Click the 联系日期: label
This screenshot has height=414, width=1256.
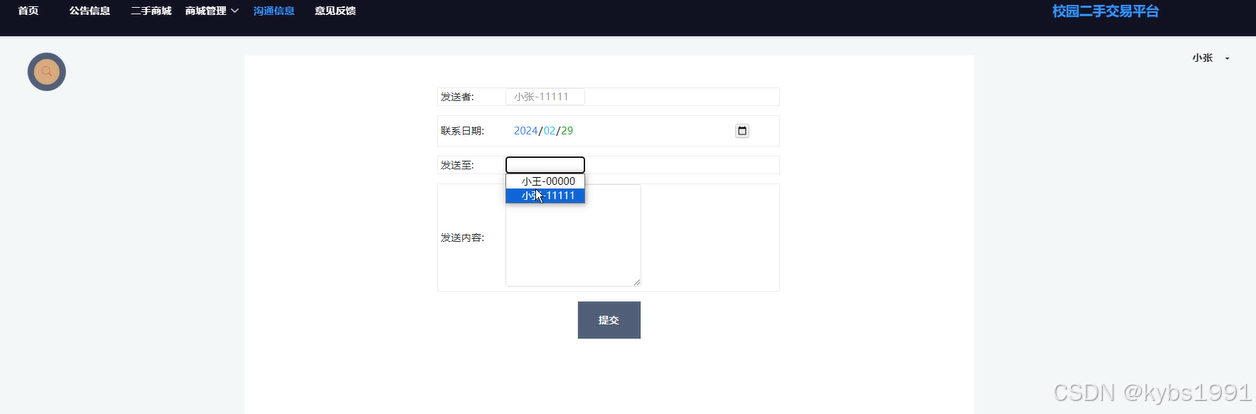pyautogui.click(x=462, y=131)
